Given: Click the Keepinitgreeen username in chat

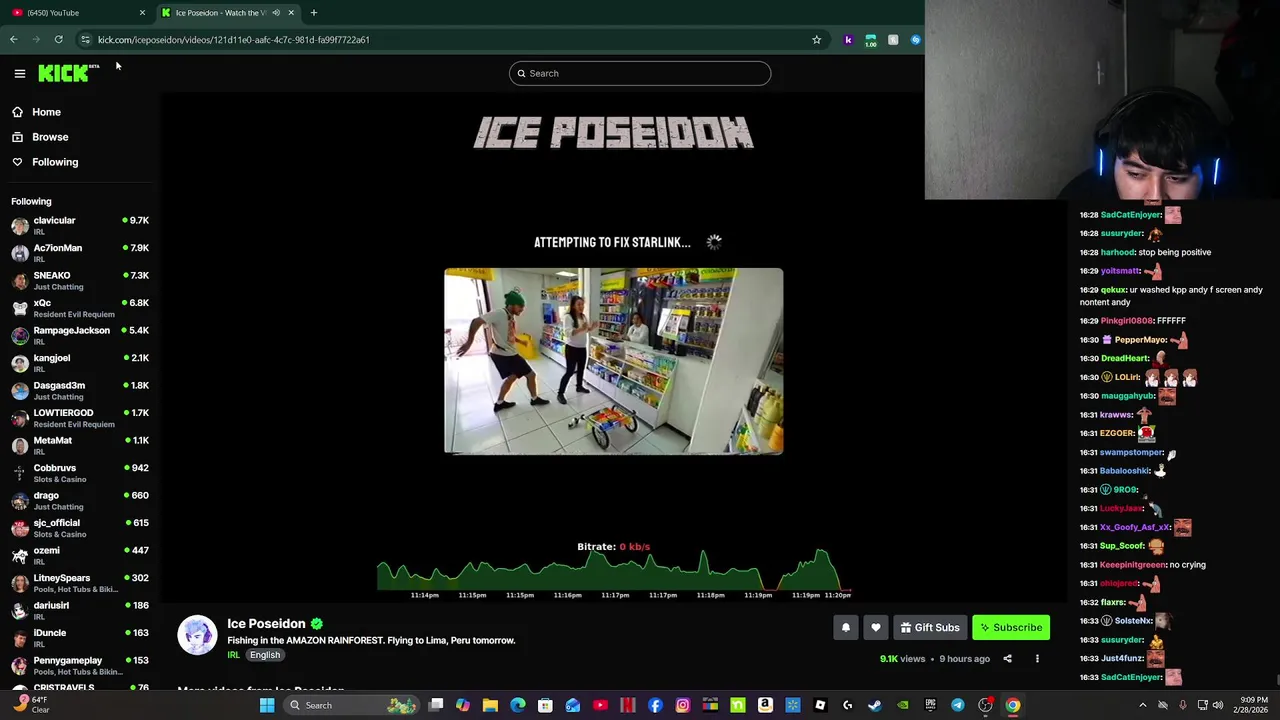Looking at the screenshot, I should click(x=1133, y=565).
